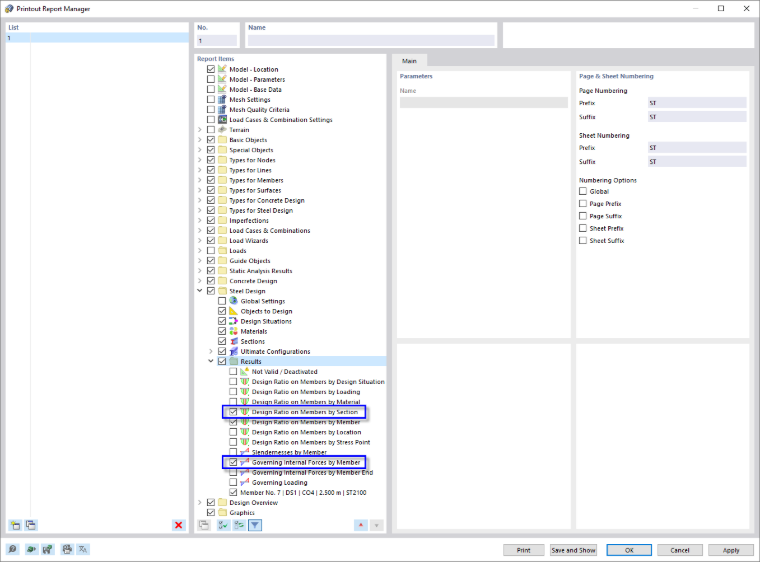Click the Model - Location chart icon

click(x=222, y=69)
